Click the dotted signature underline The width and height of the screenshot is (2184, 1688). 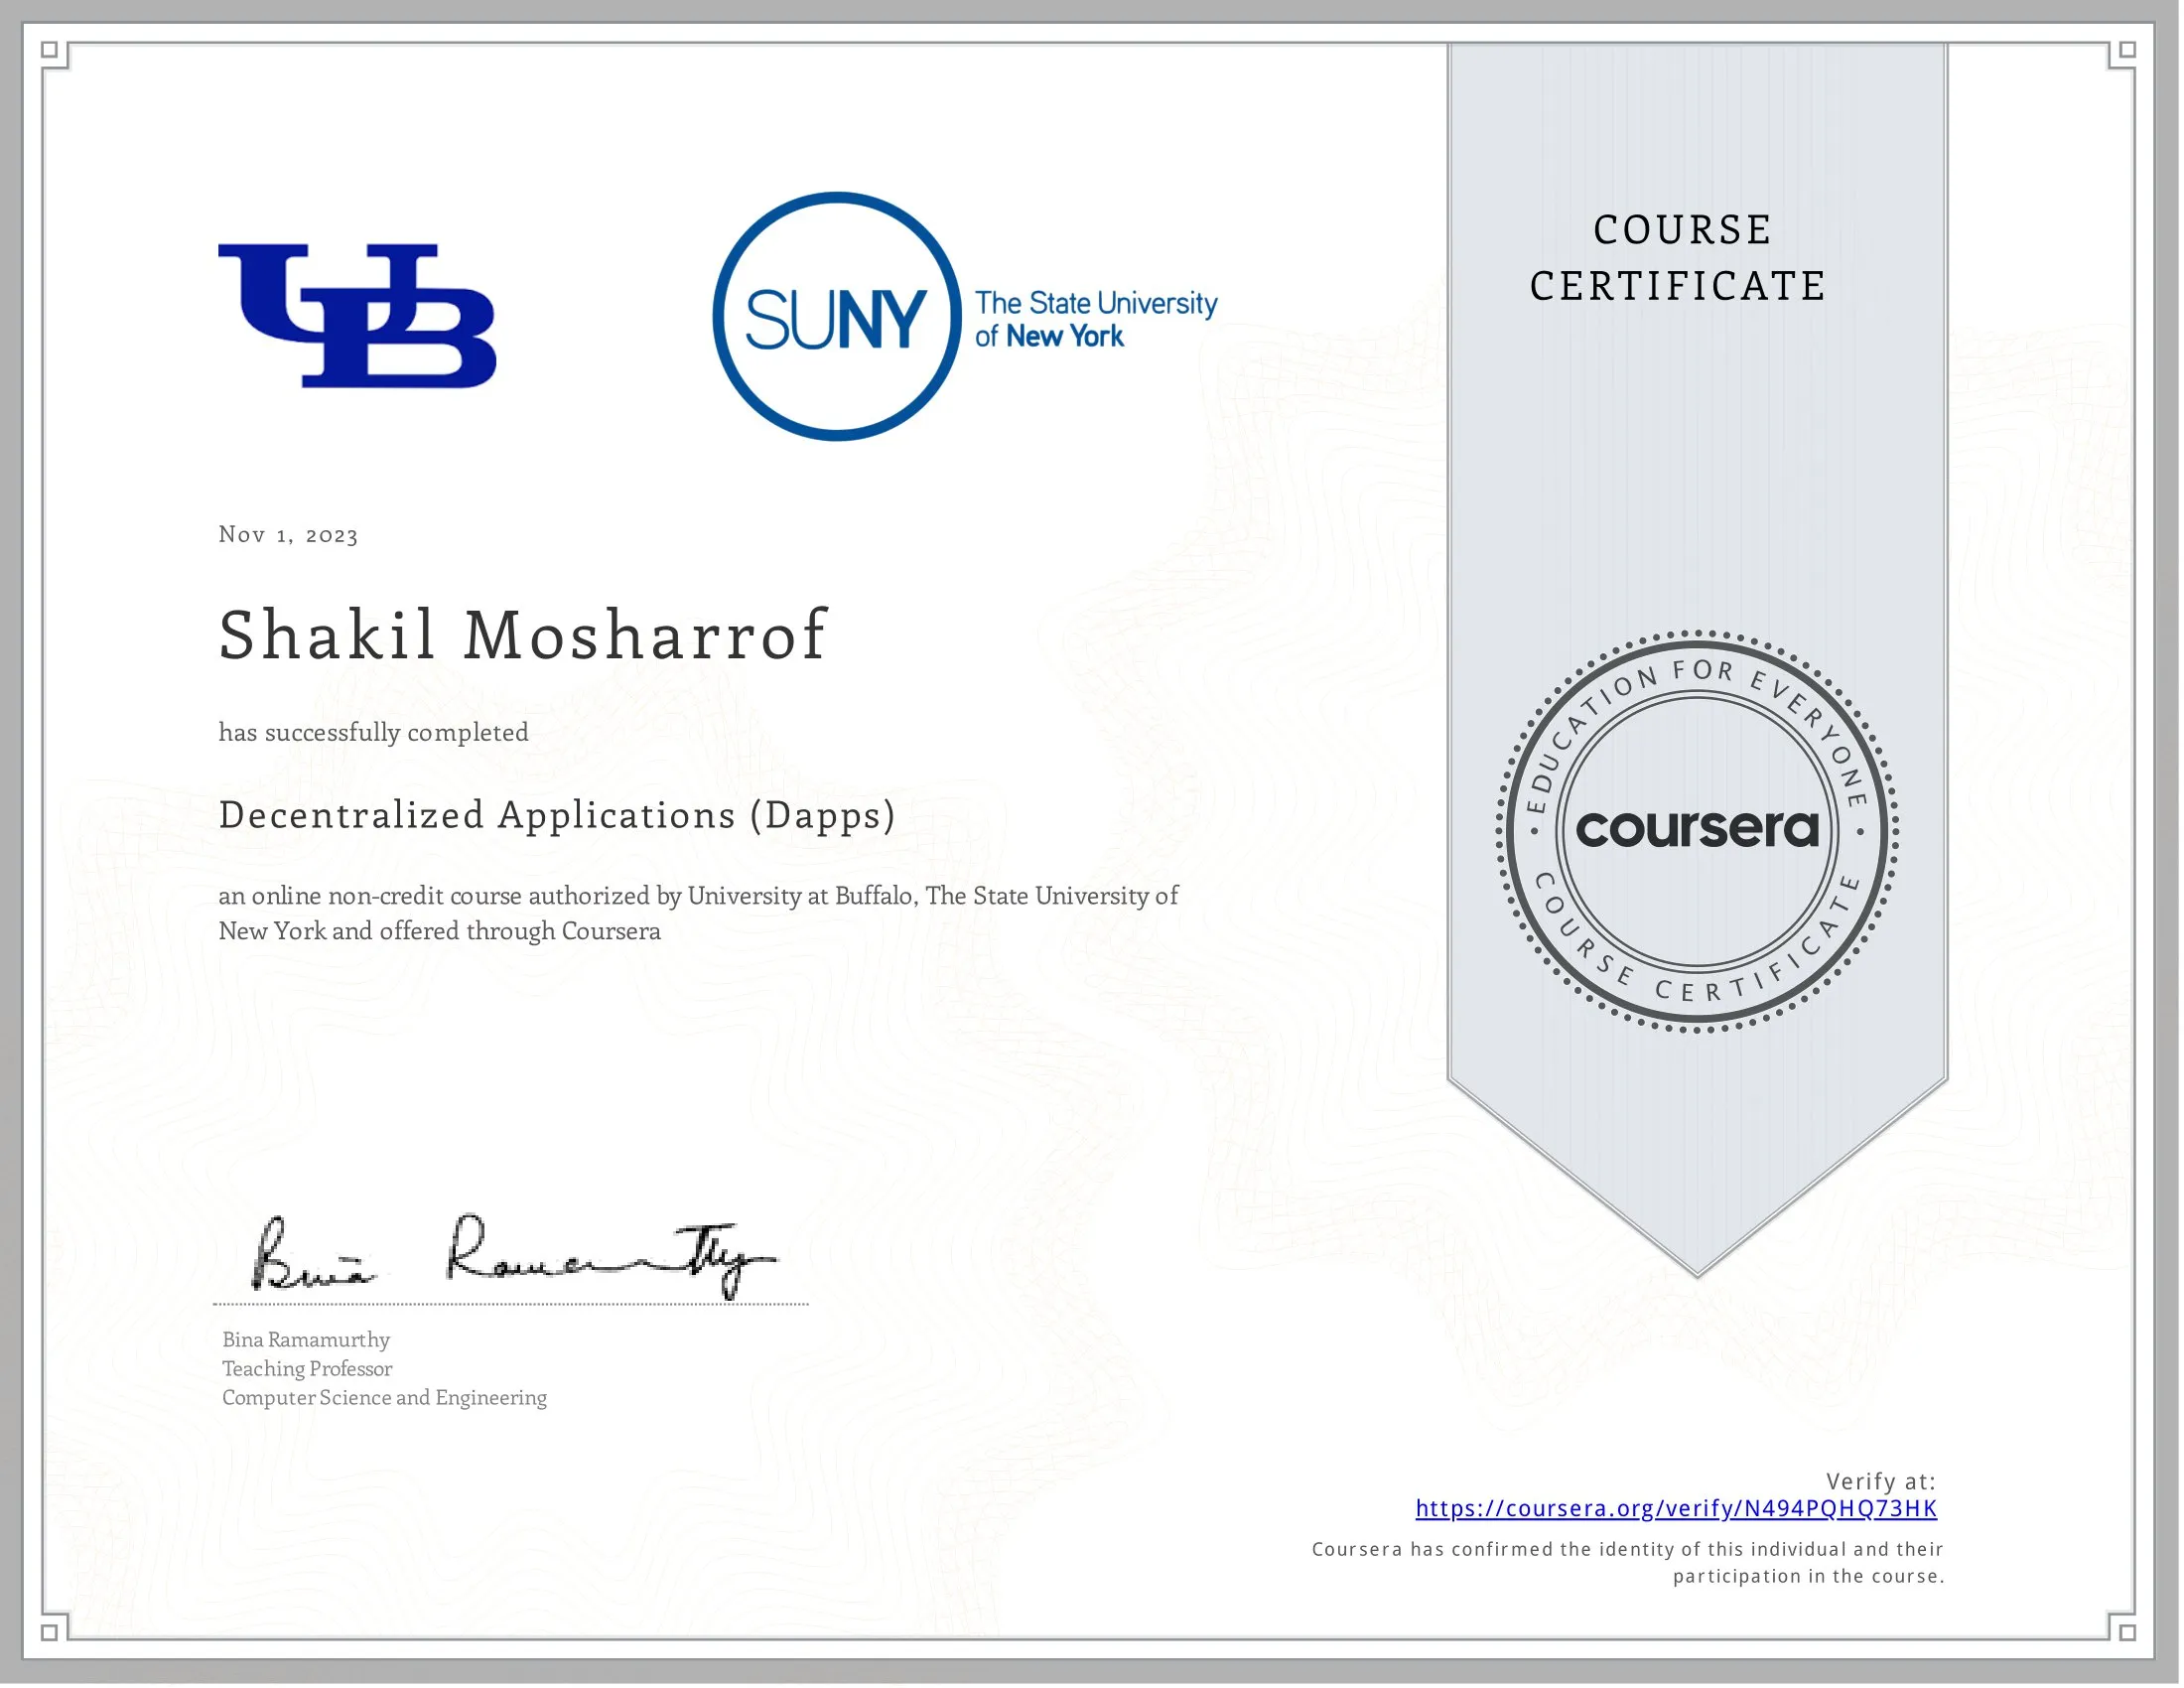click(510, 1303)
